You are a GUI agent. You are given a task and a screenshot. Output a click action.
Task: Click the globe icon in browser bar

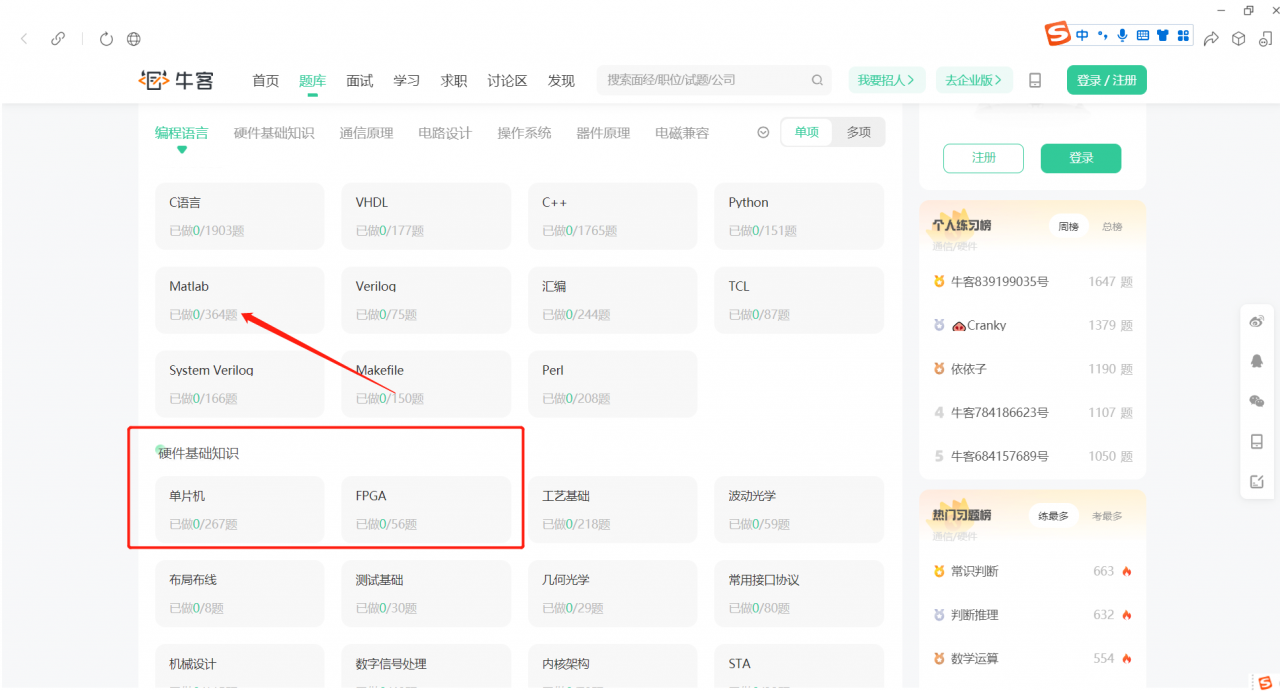point(134,39)
